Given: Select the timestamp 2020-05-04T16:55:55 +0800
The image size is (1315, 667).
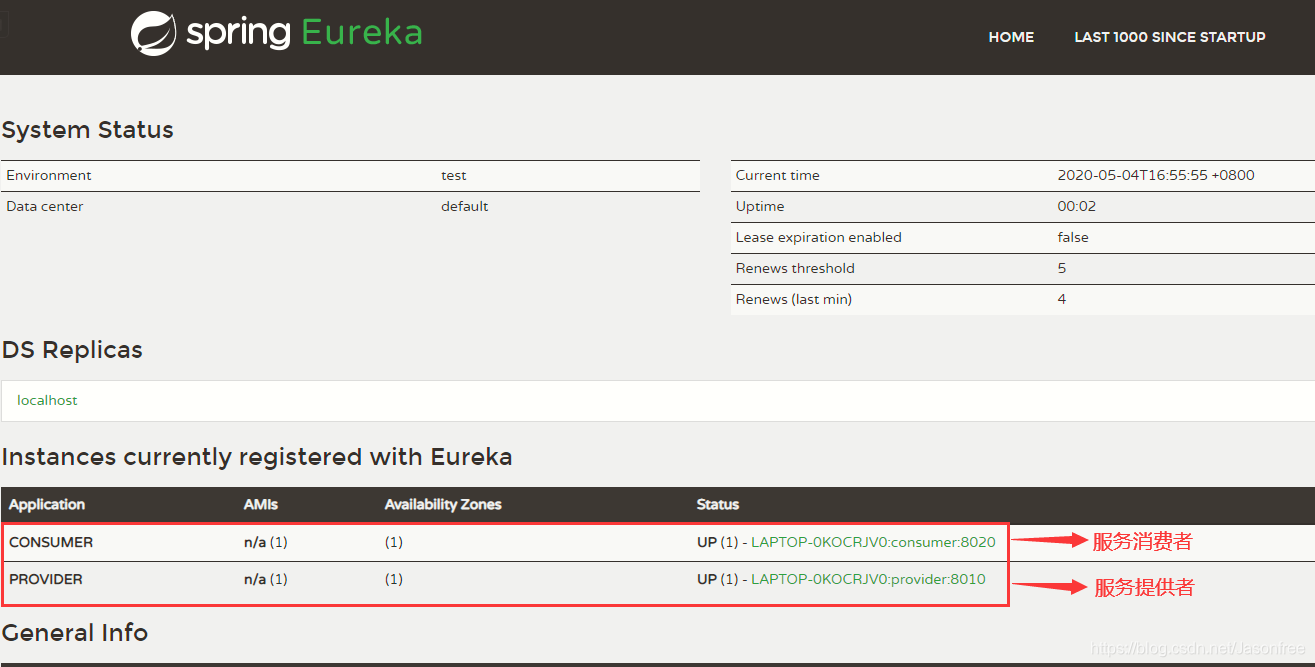Looking at the screenshot, I should 1156,175.
